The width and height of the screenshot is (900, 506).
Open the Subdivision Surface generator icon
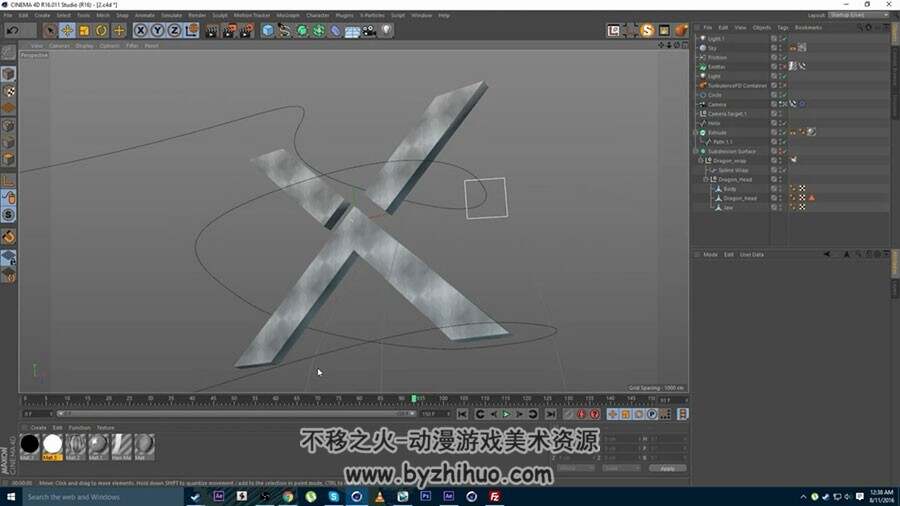(301, 30)
